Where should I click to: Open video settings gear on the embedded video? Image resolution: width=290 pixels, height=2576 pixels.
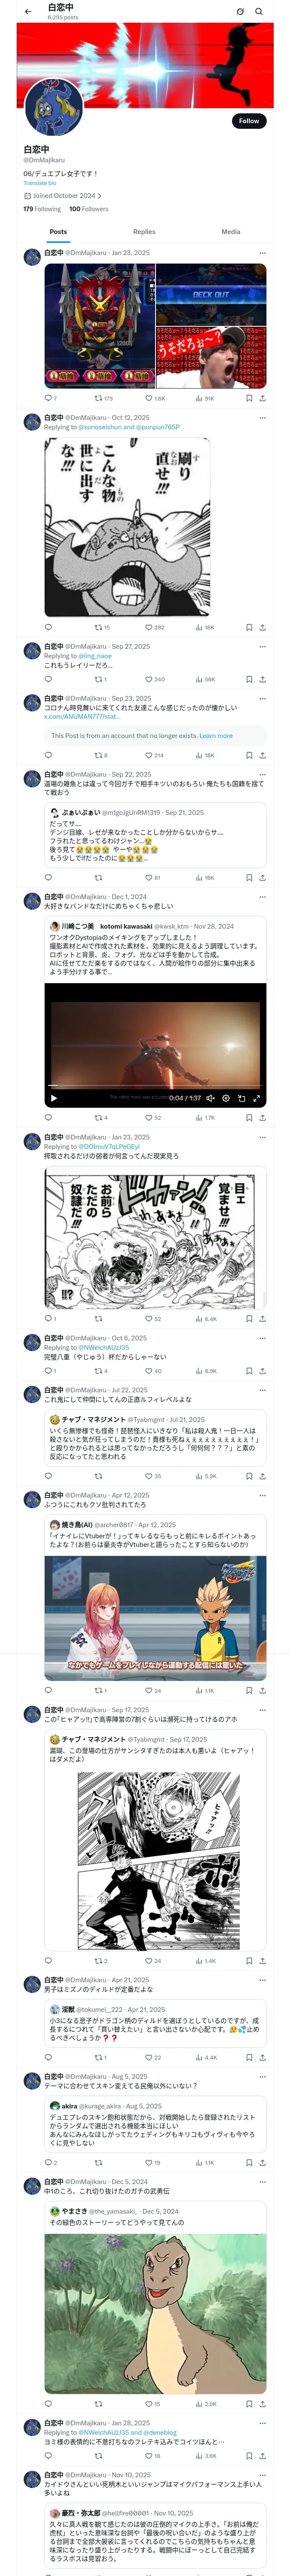[x=226, y=1098]
